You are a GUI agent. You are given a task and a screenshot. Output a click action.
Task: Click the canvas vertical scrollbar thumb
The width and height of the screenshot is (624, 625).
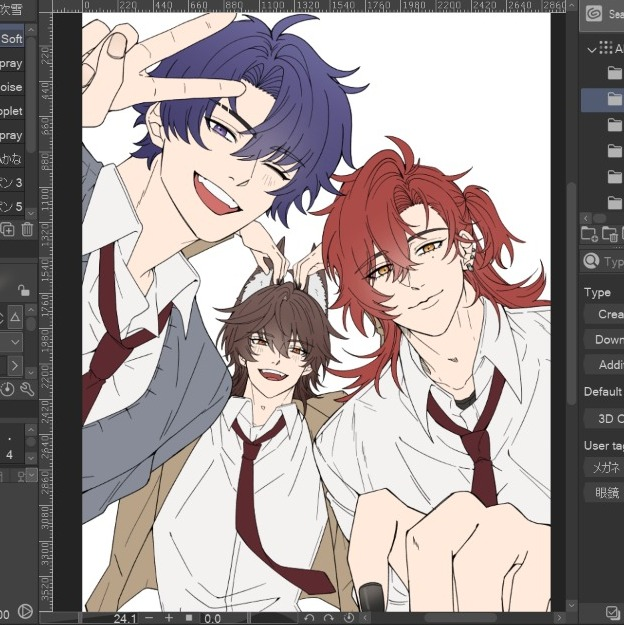[x=571, y=293]
